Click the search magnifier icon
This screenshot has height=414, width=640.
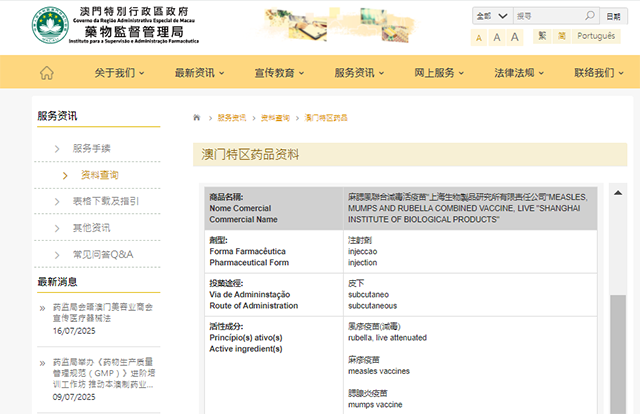[x=589, y=16]
